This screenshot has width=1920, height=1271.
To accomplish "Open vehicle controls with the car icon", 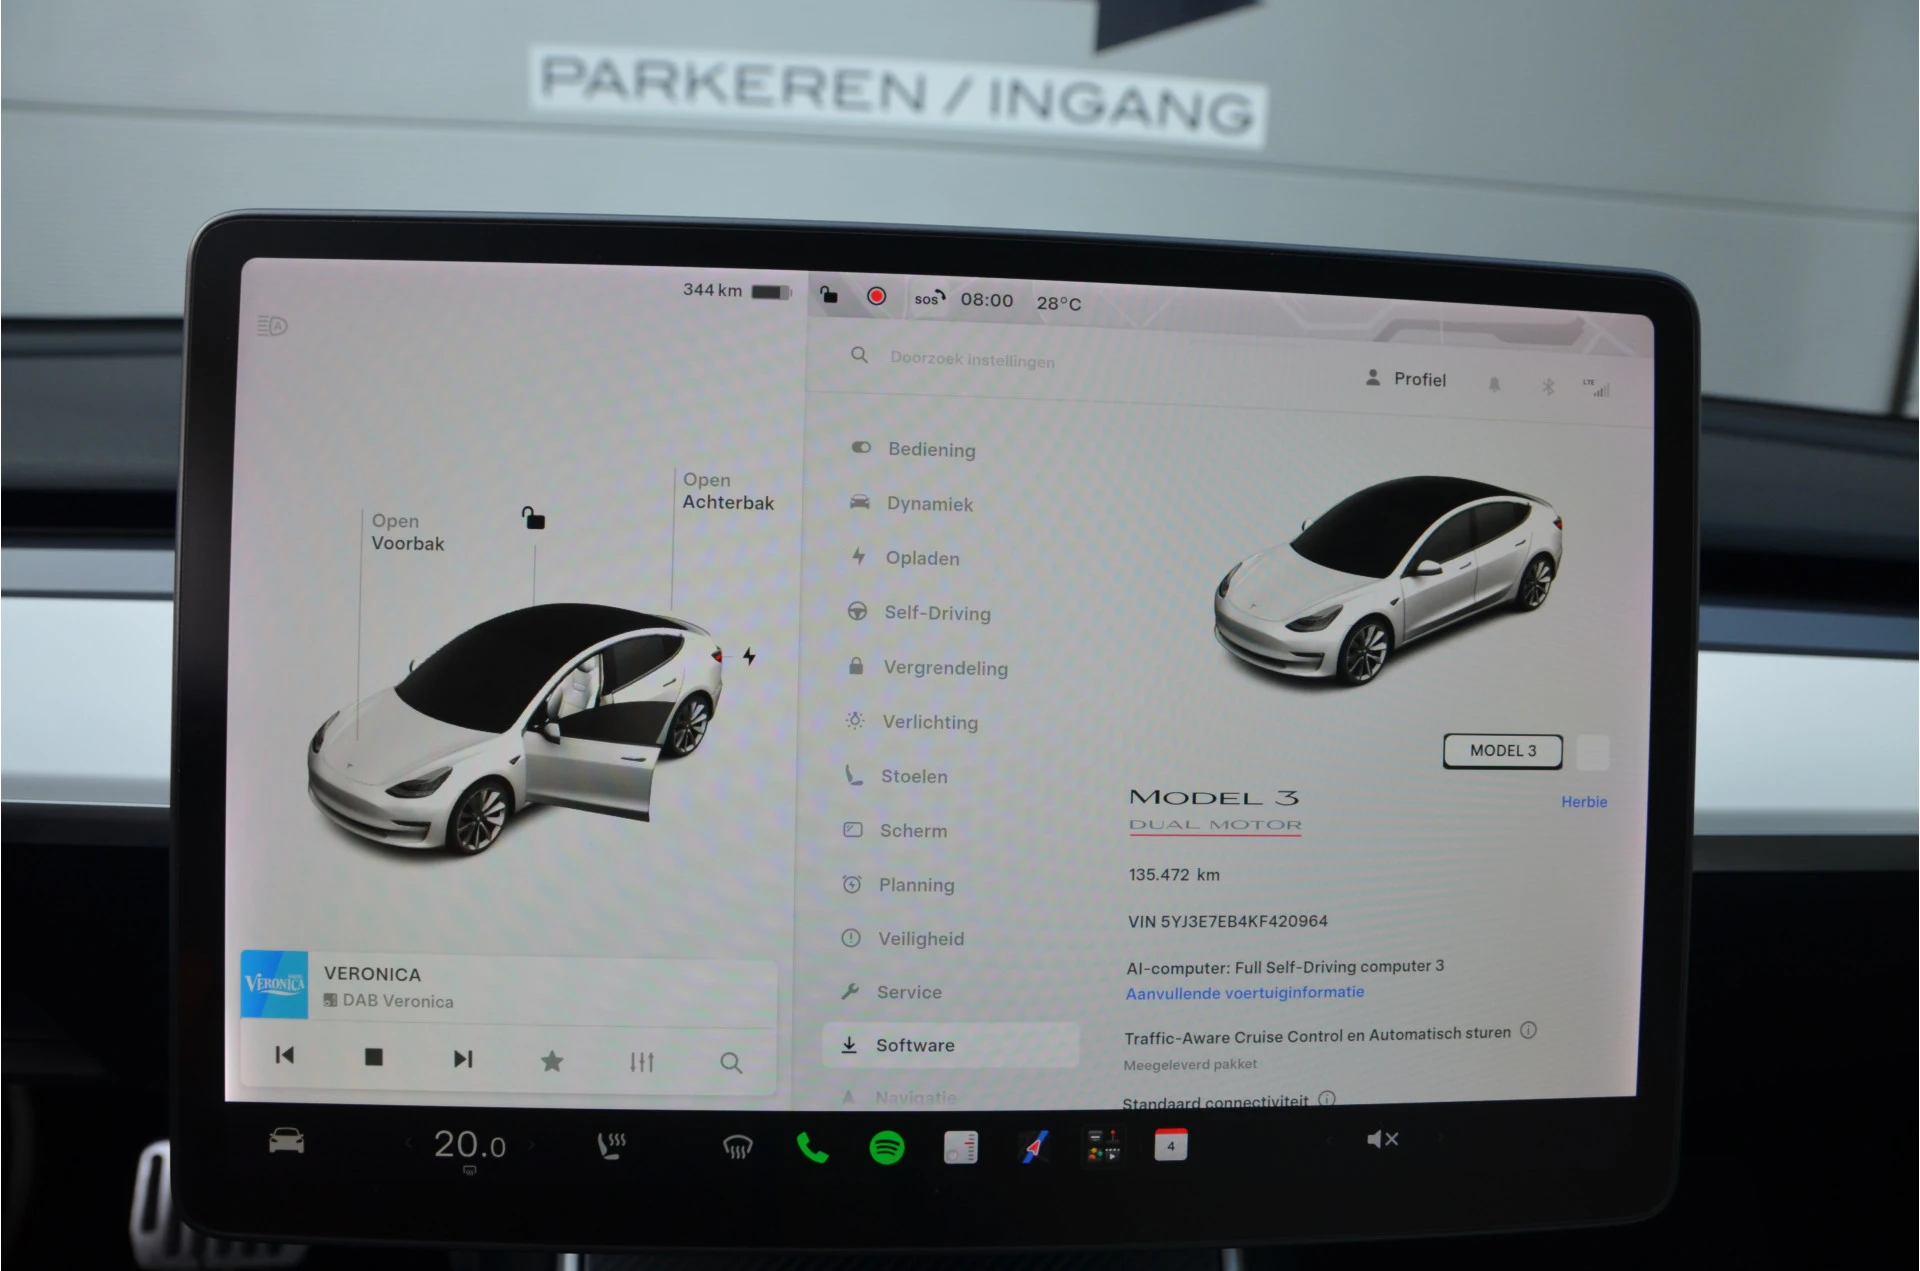I will coord(287,1140).
